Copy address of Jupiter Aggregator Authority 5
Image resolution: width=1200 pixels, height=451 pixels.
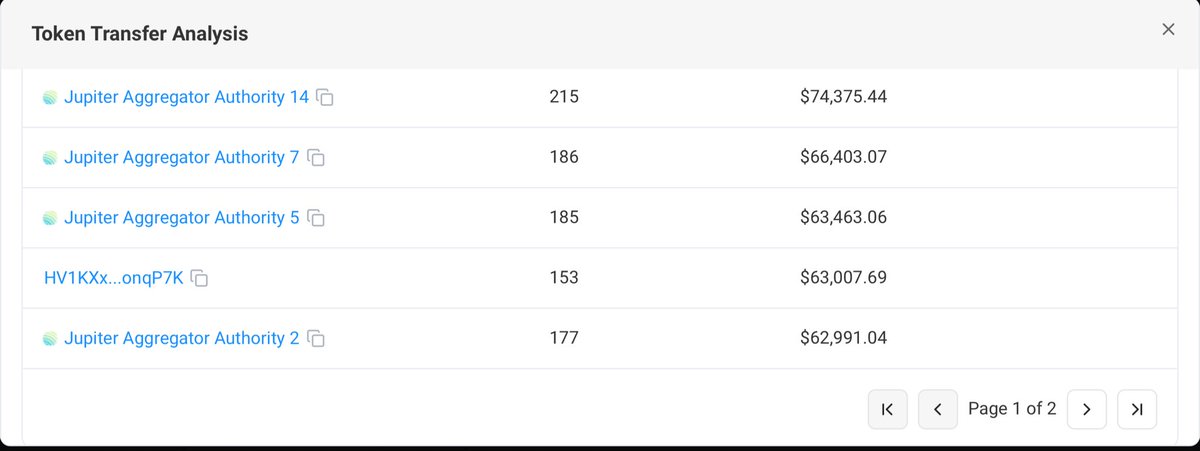pyautogui.click(x=316, y=218)
